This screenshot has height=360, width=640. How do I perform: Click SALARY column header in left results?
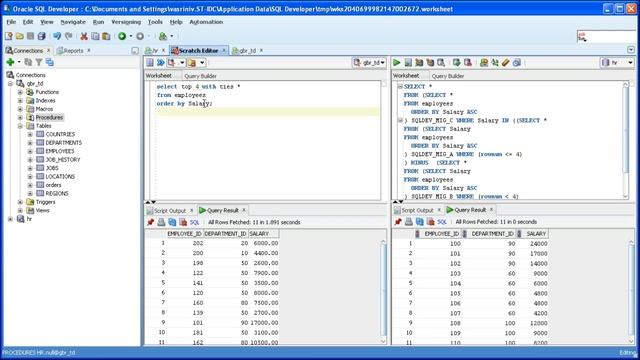(264, 233)
